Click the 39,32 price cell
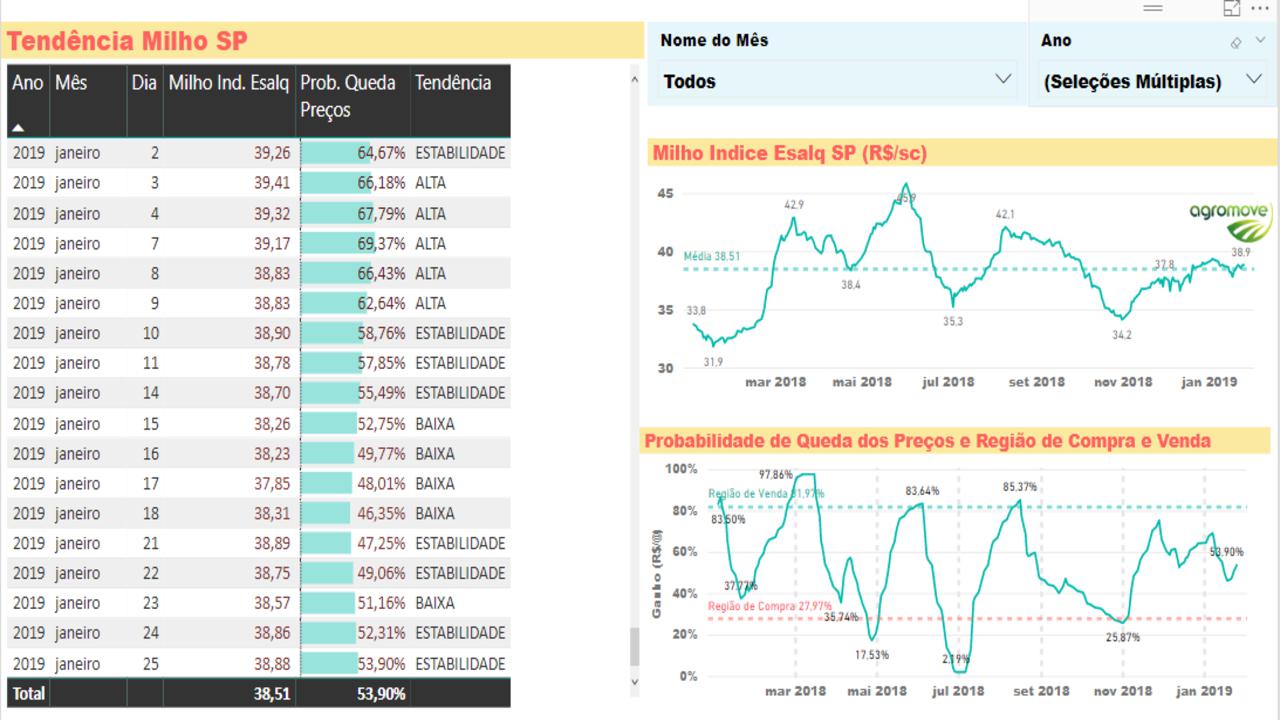The image size is (1280, 720). pyautogui.click(x=229, y=213)
